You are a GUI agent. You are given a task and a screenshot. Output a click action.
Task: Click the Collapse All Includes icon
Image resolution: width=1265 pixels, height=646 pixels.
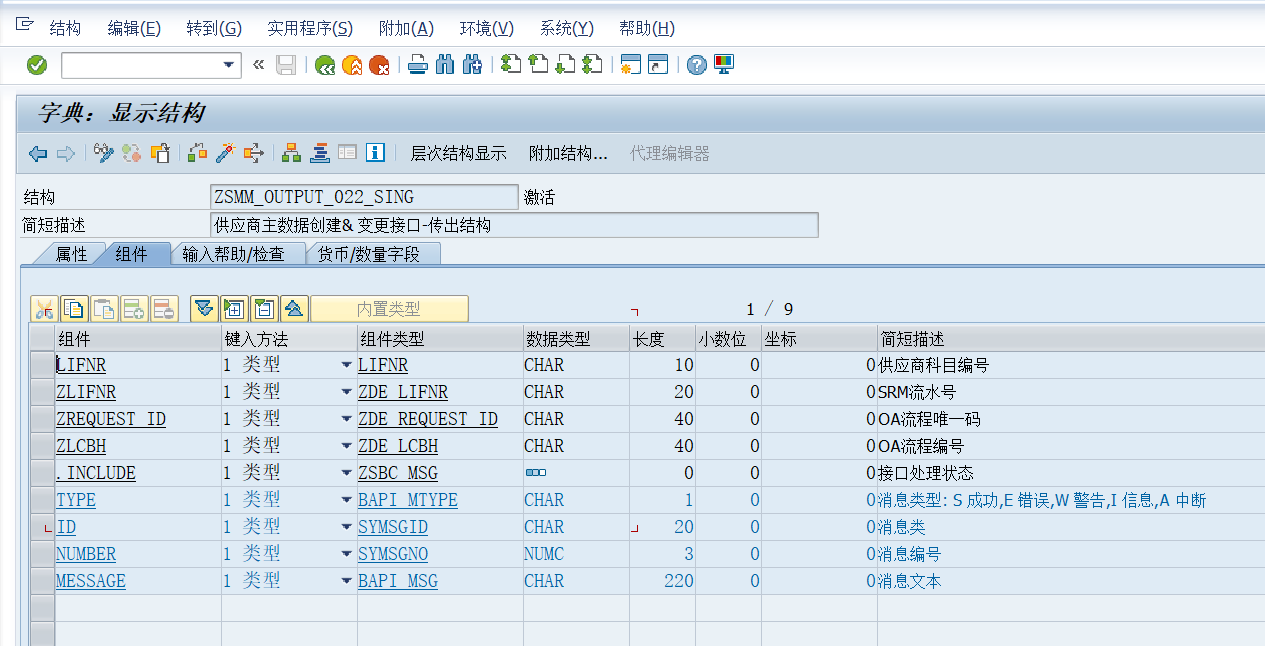coord(294,309)
